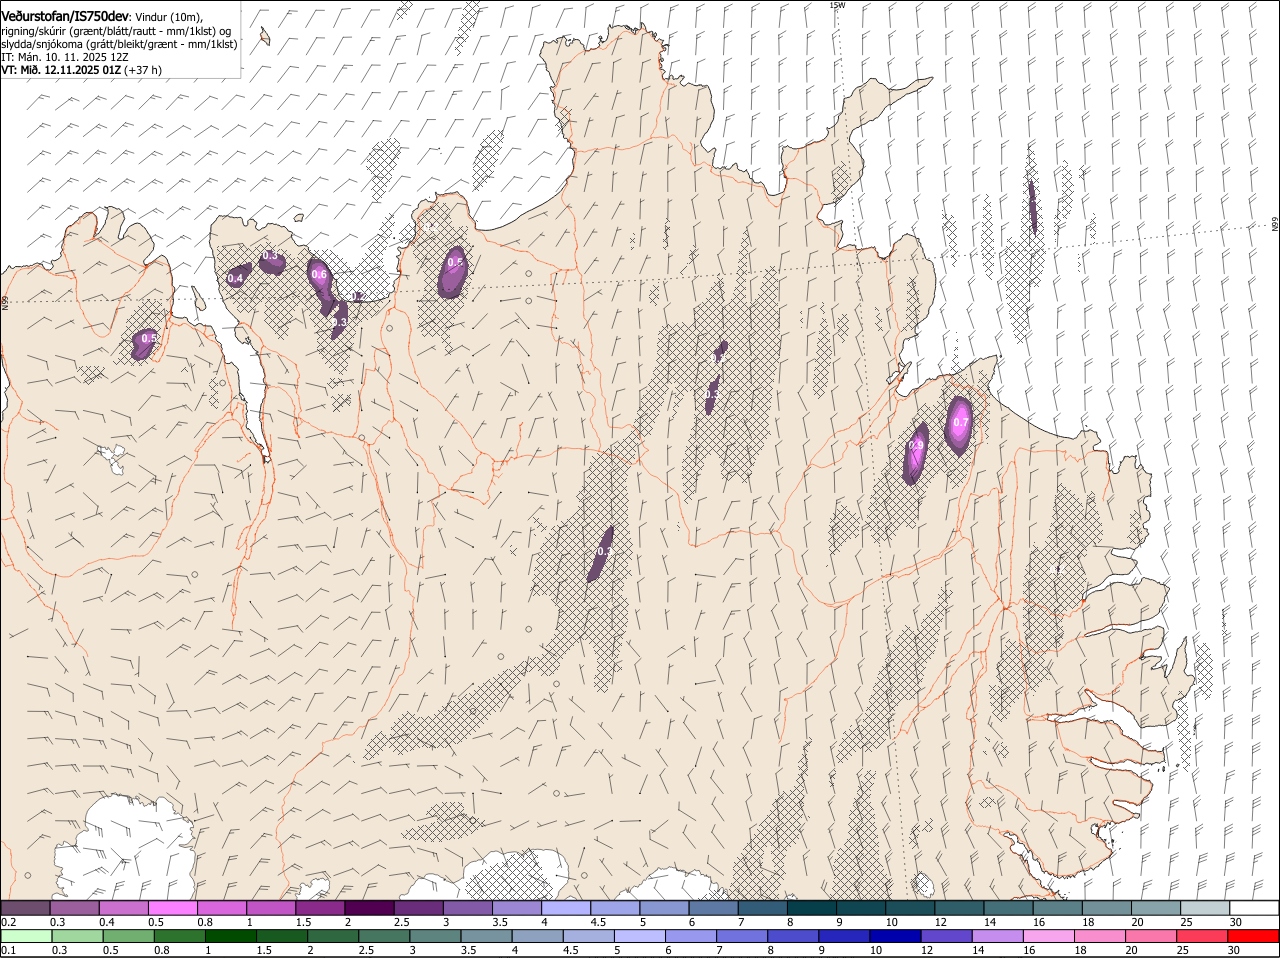Screen dimensions: 1280x958
Task: Click upper legend swatch between 14 and 16
Action: click(1009, 907)
